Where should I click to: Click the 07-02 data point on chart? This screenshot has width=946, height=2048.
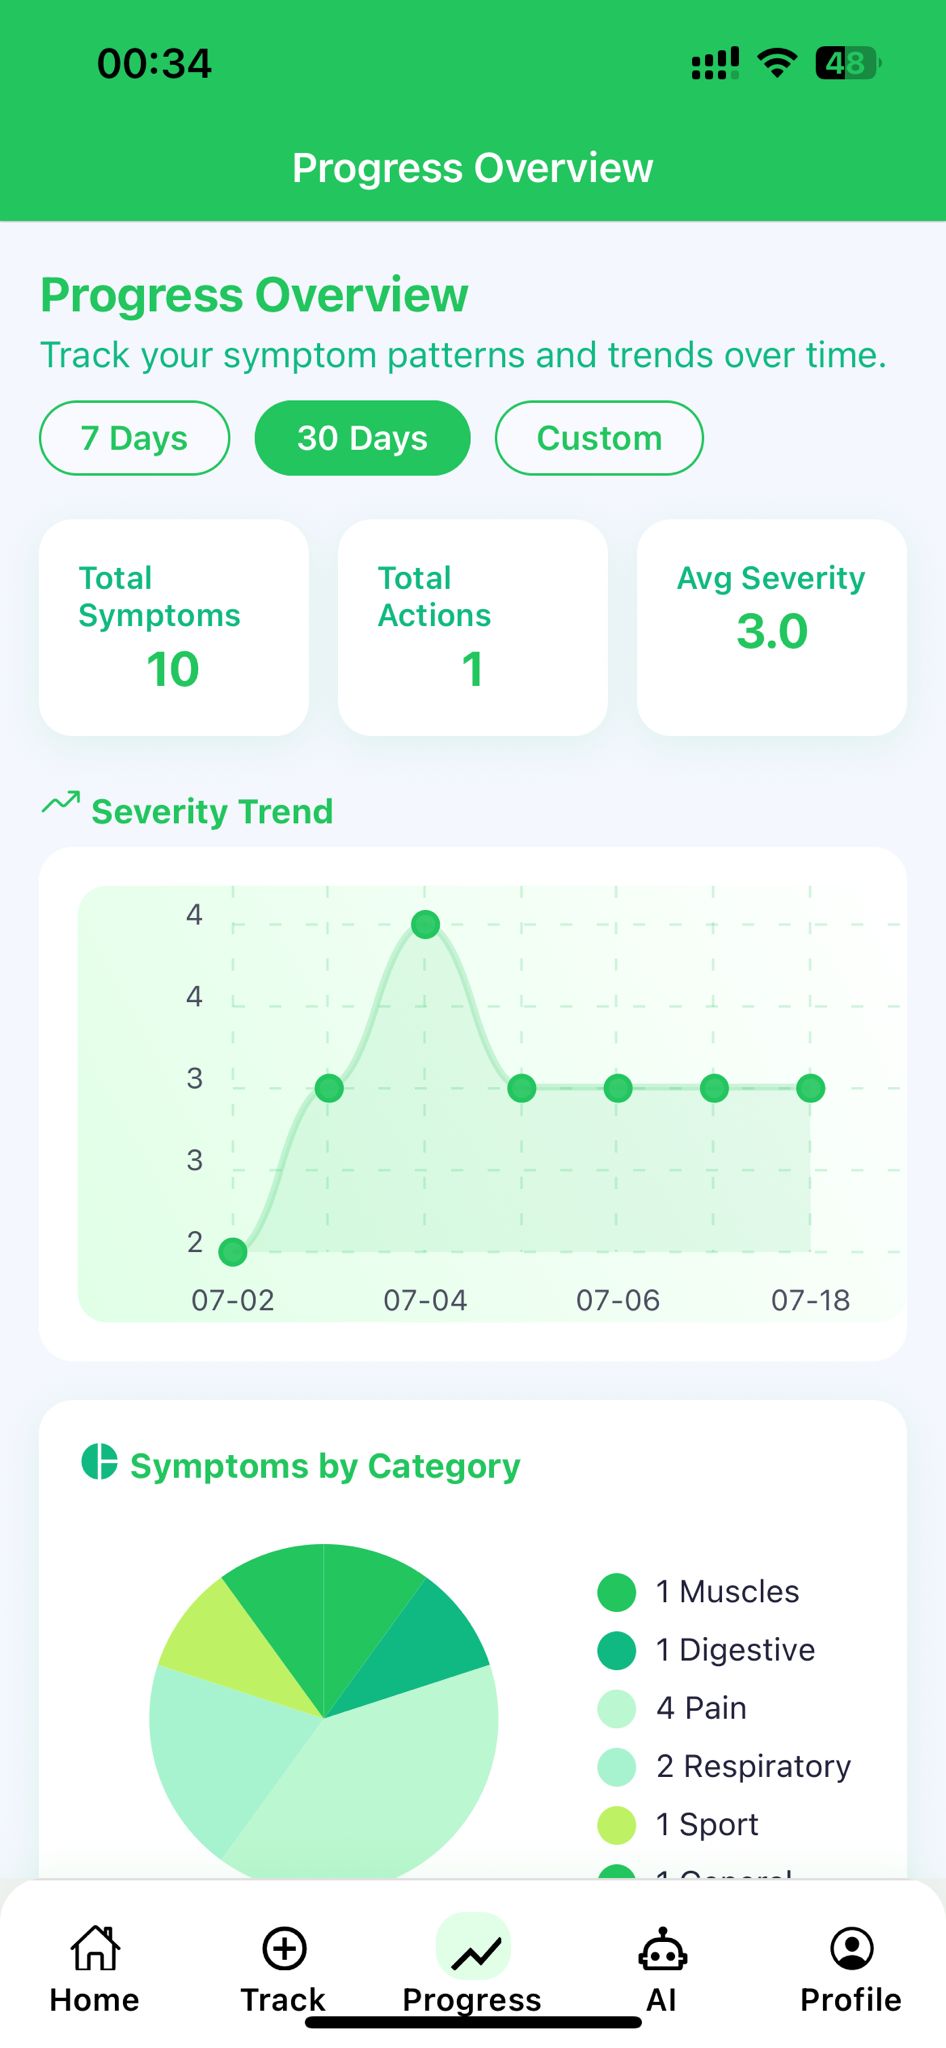[233, 1251]
